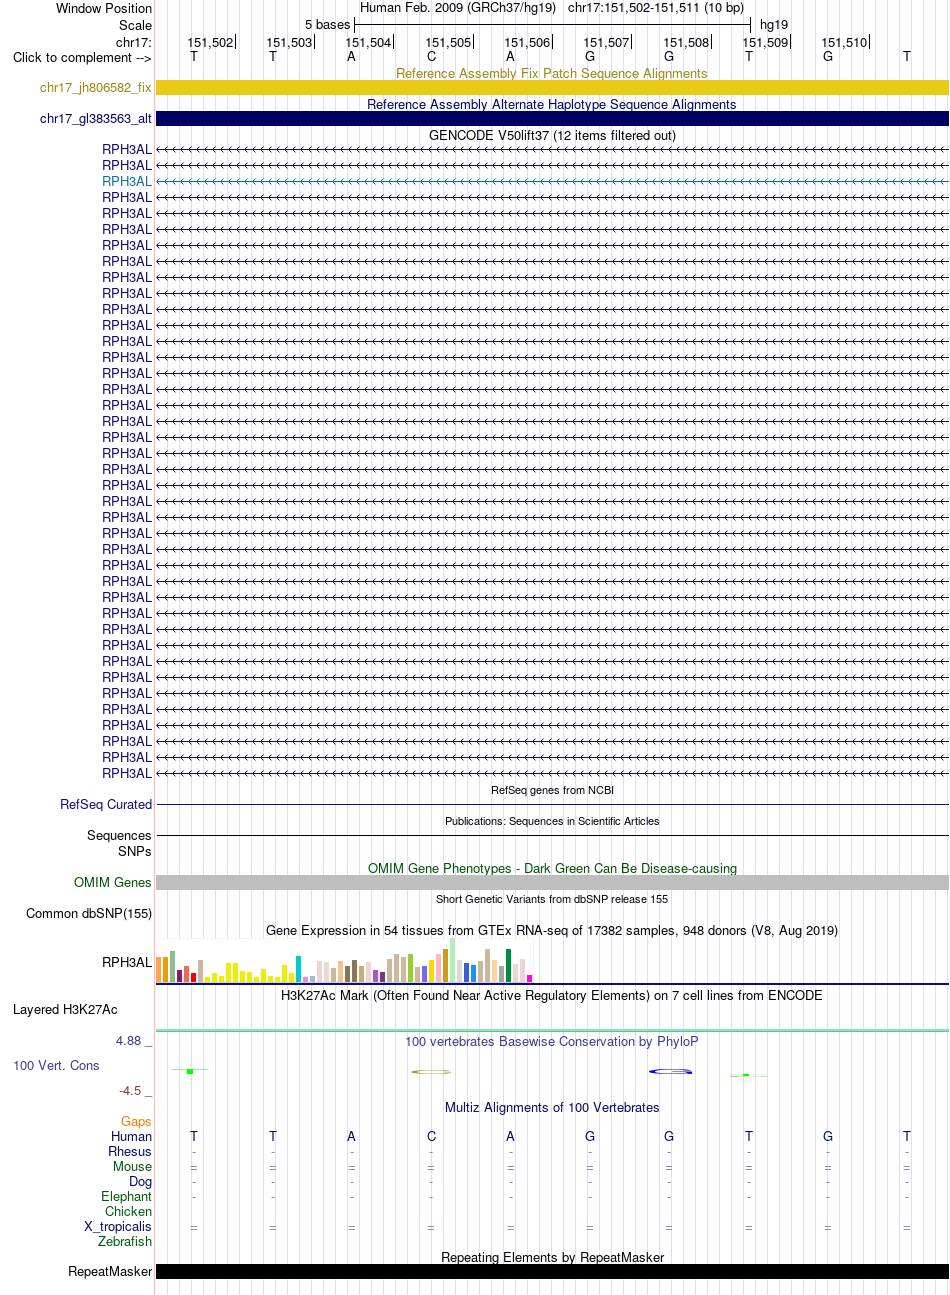This screenshot has width=950, height=1295.
Task: Click Short Genetic Variants from dbSNP title
Action: (x=552, y=899)
